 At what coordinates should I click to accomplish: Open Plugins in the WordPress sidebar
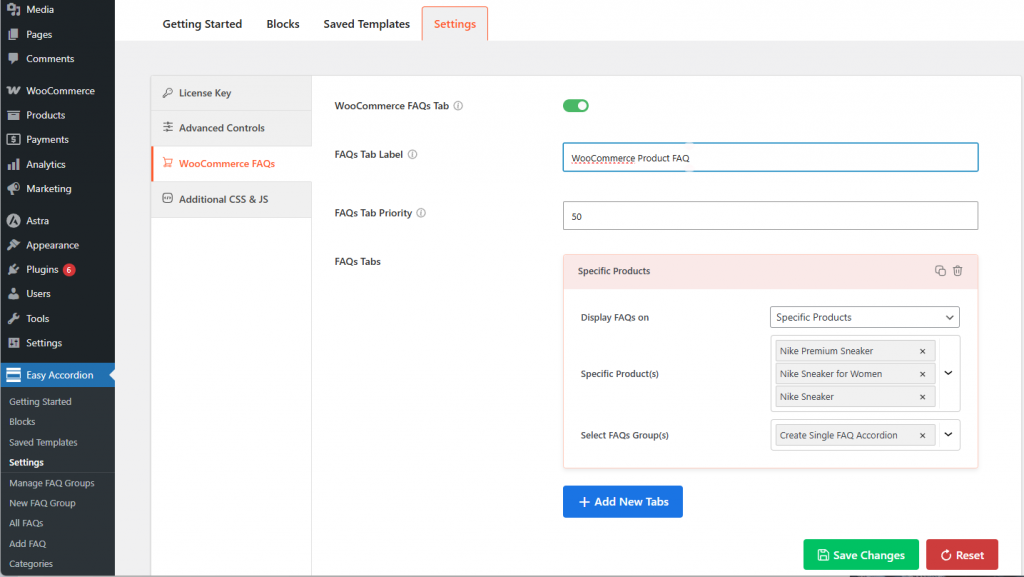42,270
